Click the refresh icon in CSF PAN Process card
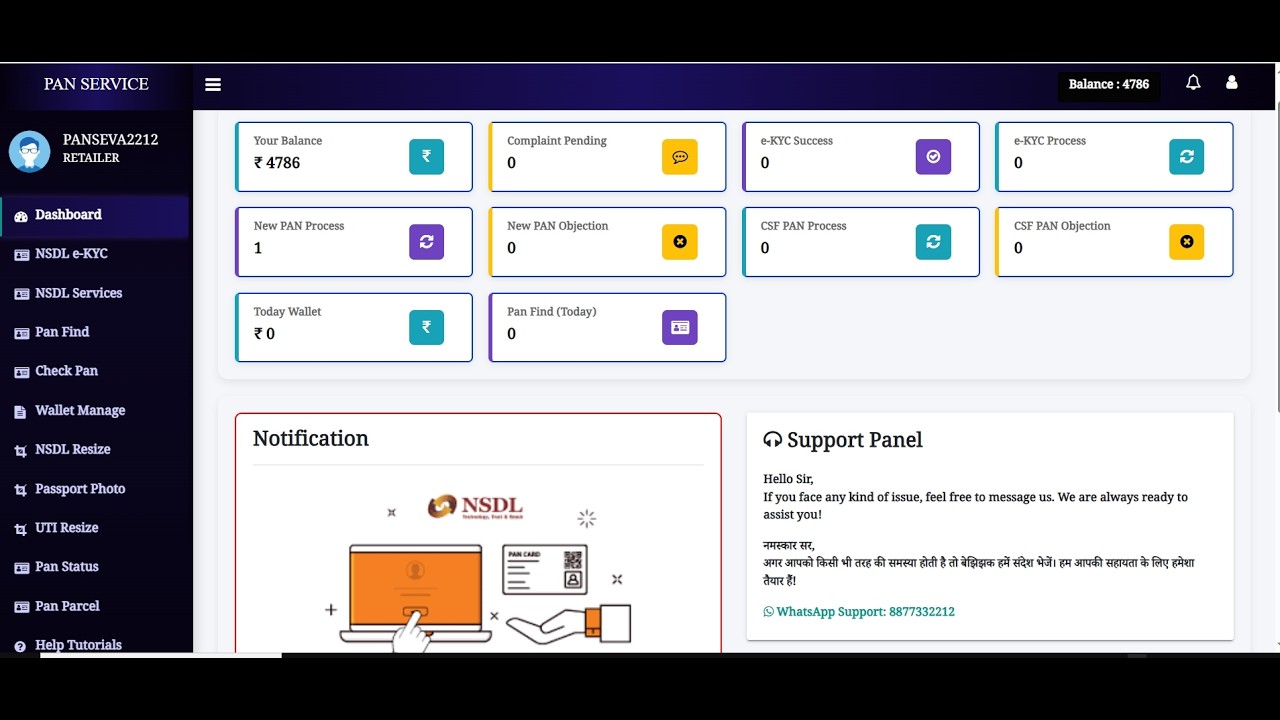This screenshot has height=720, width=1280. click(933, 242)
